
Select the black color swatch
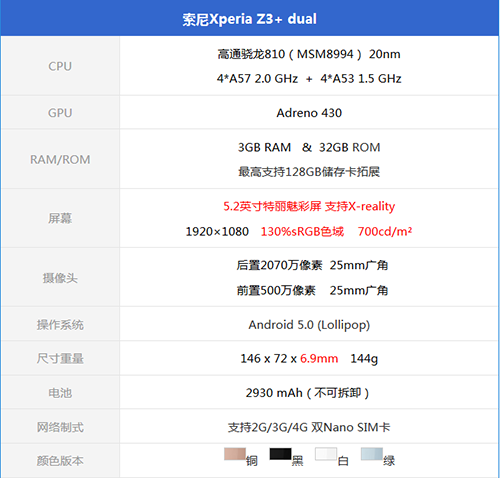[280, 454]
